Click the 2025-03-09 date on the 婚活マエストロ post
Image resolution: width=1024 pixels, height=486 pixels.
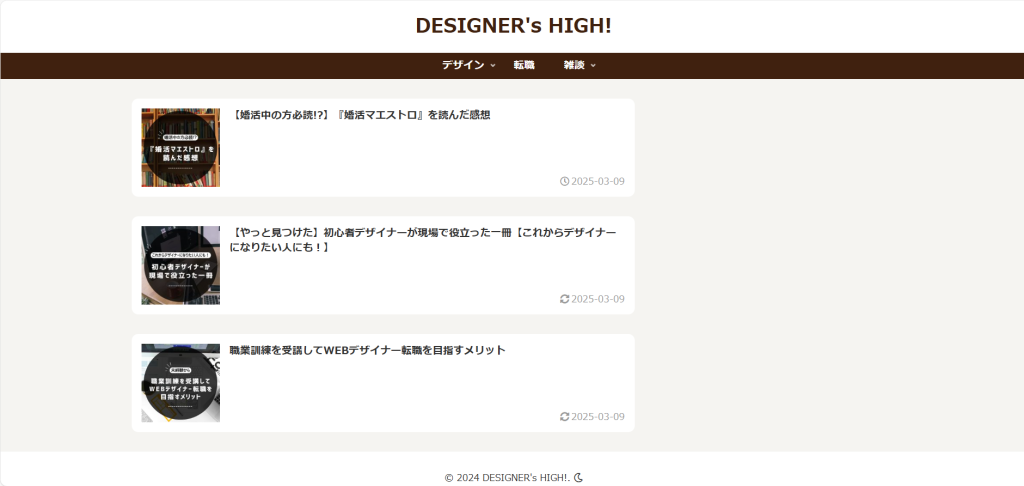[x=598, y=181]
